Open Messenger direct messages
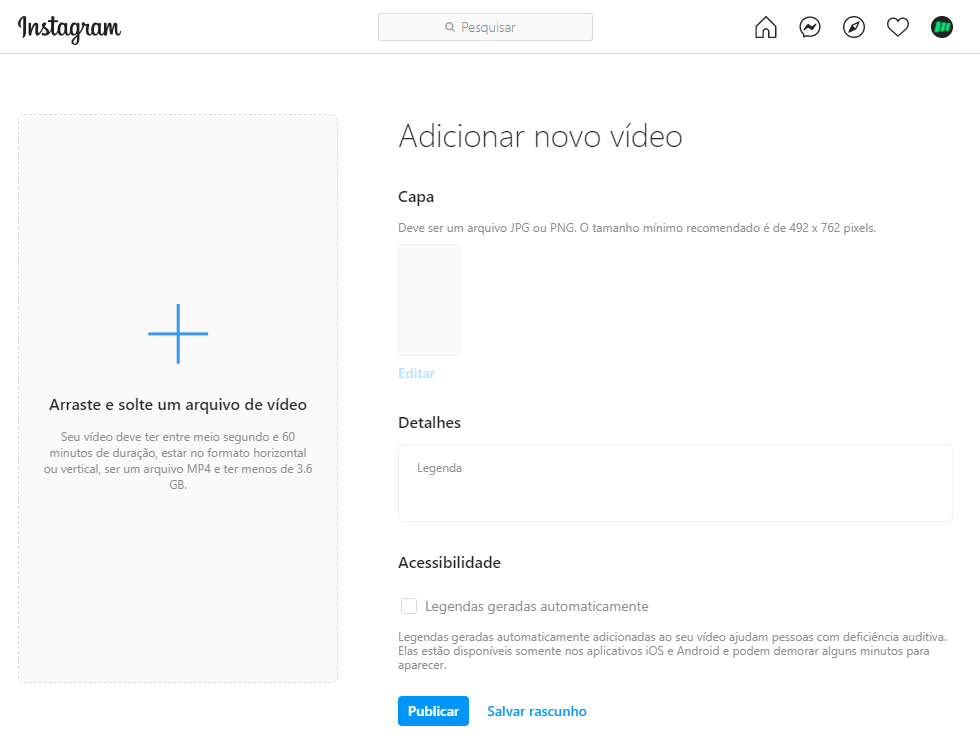 [810, 28]
